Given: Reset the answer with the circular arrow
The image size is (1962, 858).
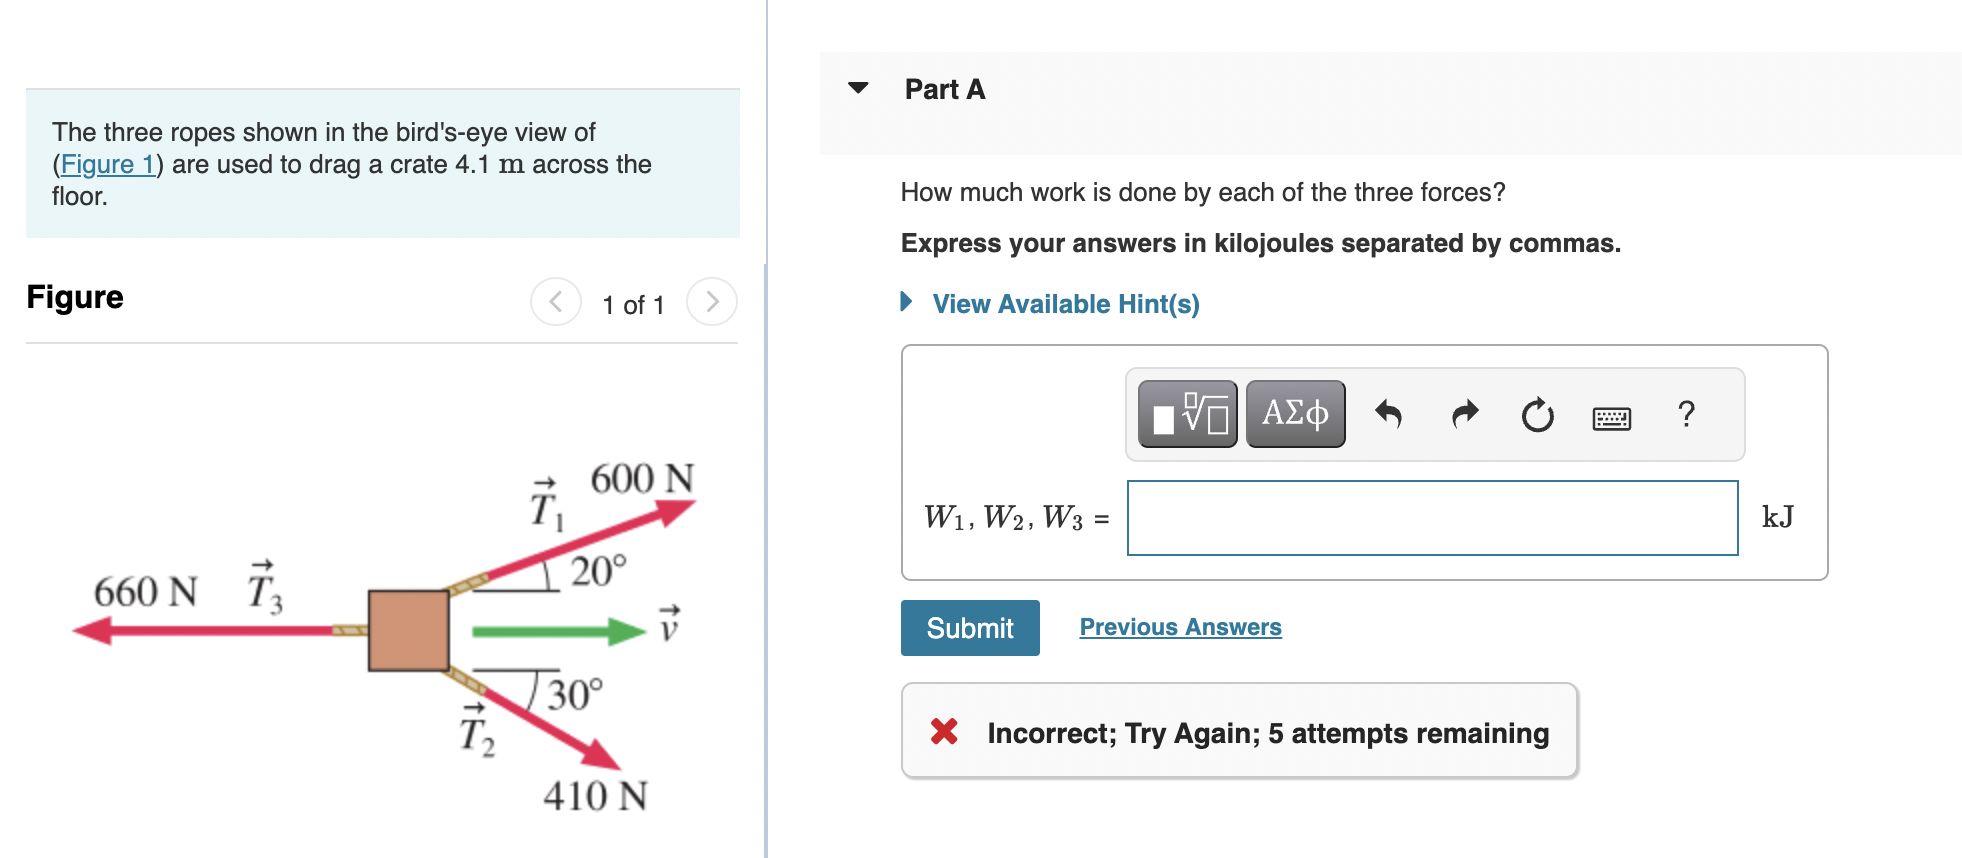Looking at the screenshot, I should pyautogui.click(x=1537, y=413).
